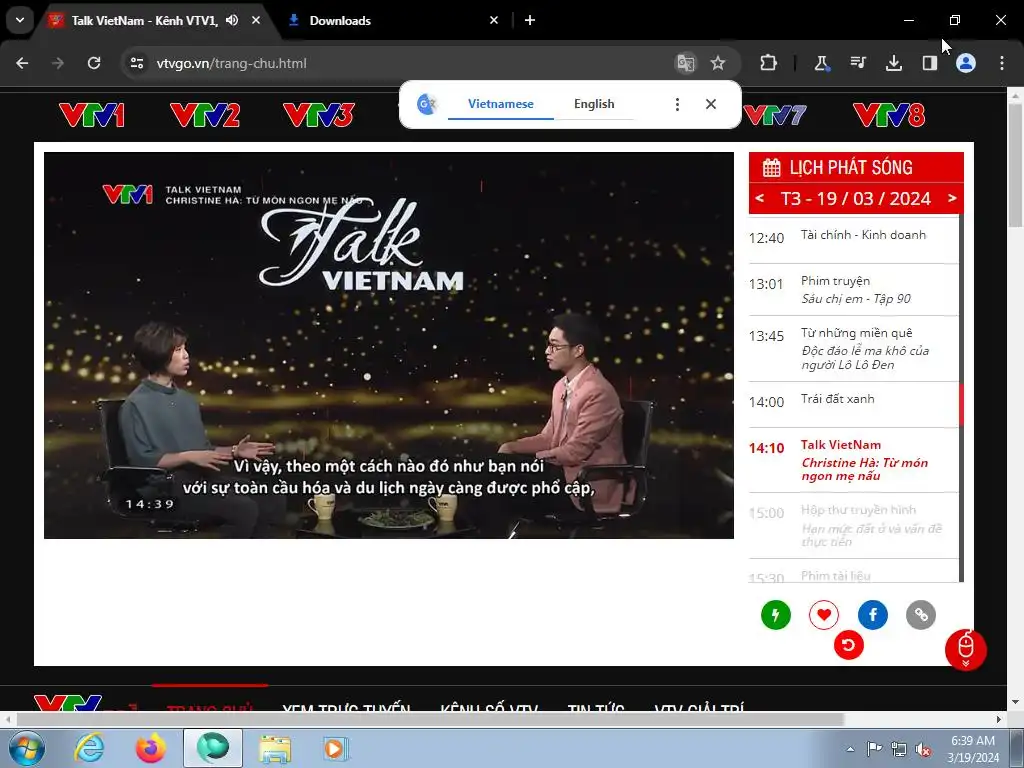Click the Talk Vietnam video player

point(389,345)
